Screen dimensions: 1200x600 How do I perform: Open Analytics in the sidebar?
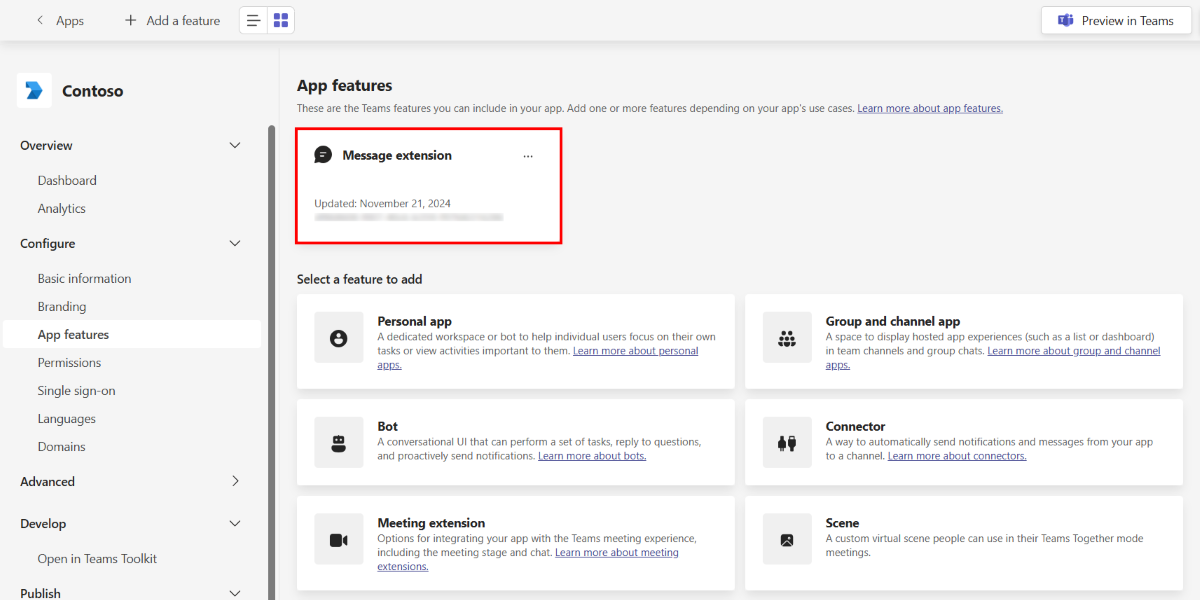click(62, 209)
